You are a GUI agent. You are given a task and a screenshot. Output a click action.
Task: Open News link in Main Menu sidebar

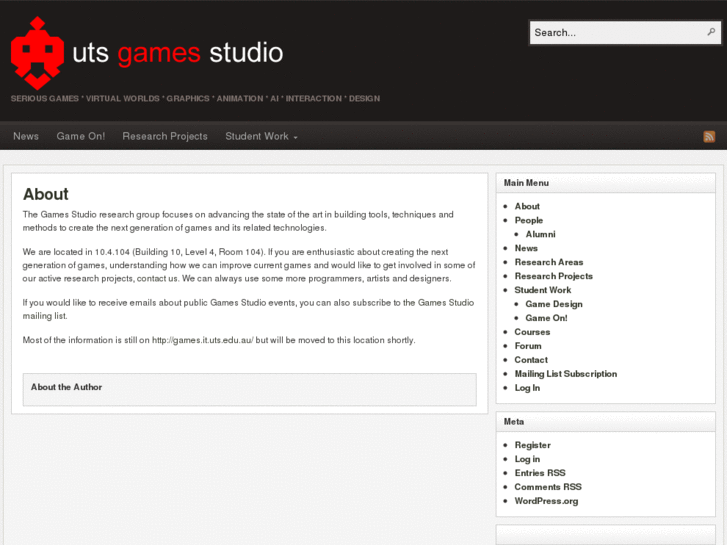(x=526, y=248)
